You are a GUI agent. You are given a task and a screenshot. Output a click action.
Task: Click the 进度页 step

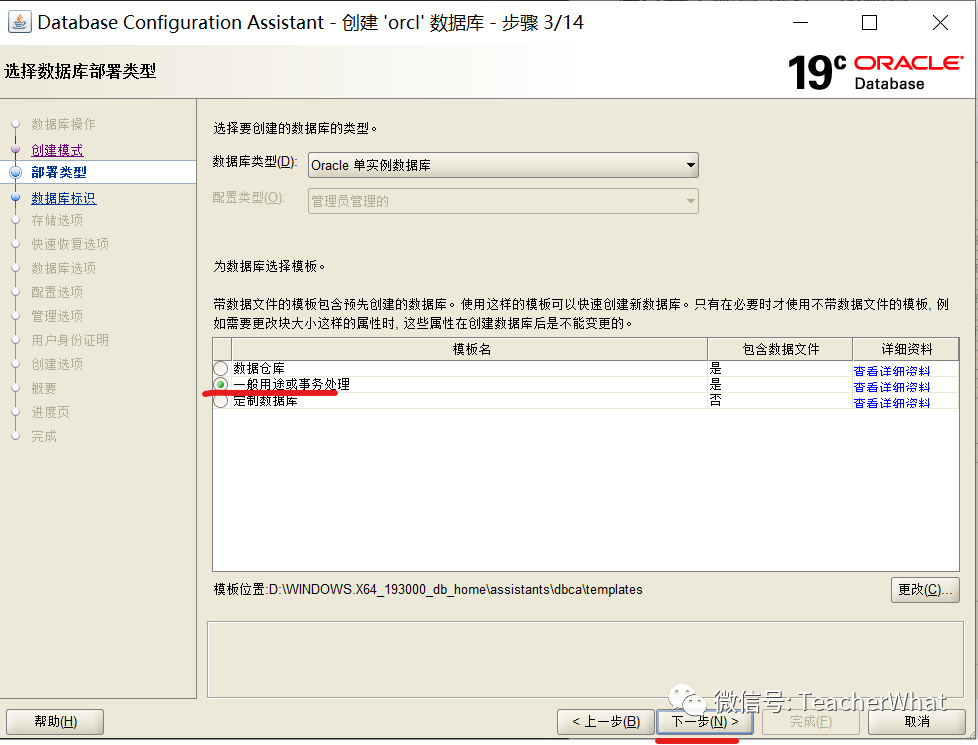50,412
